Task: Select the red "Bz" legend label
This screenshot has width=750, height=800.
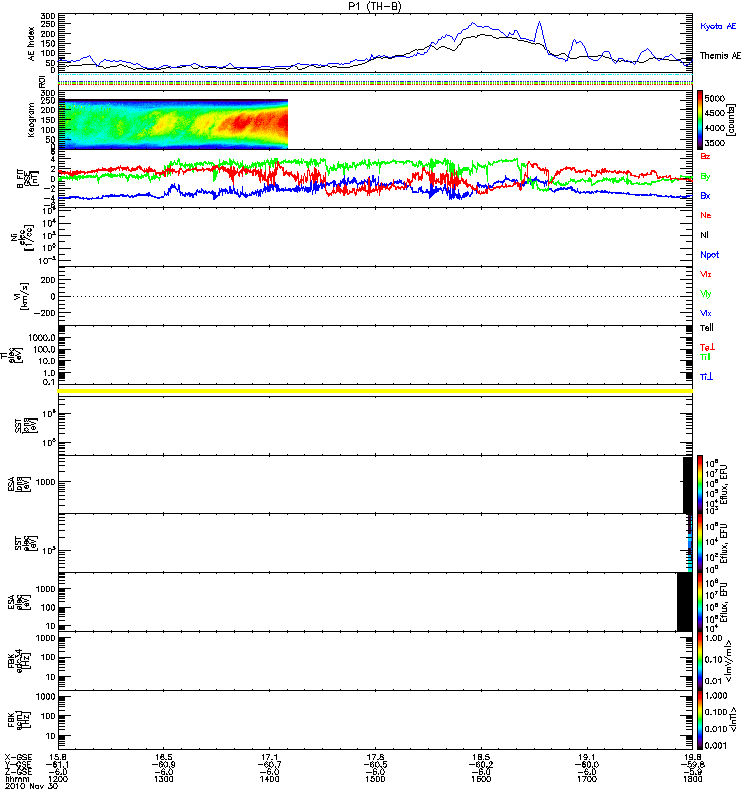Action: [x=705, y=157]
